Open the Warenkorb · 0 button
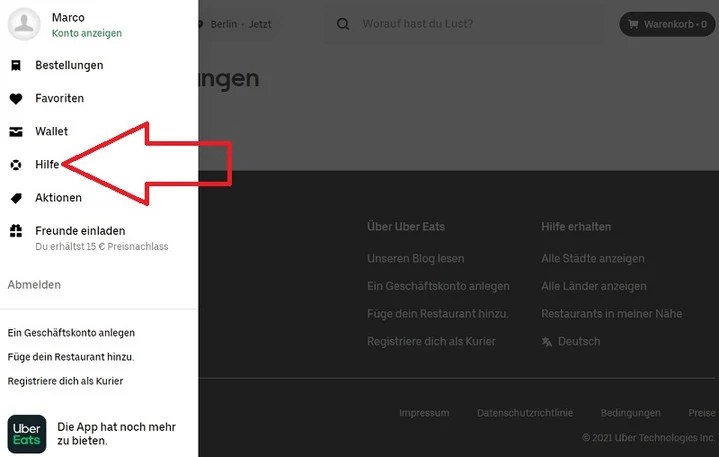 [667, 24]
